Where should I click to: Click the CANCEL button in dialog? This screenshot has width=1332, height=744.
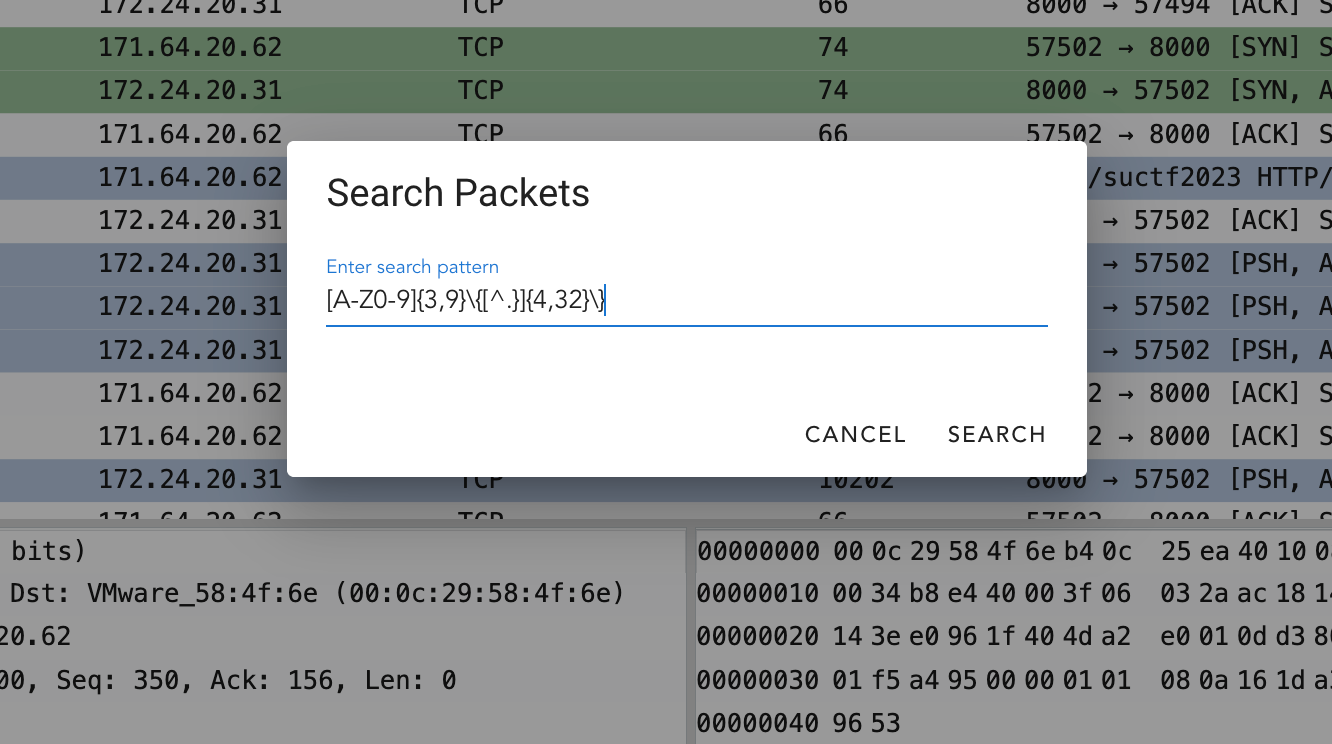point(855,434)
